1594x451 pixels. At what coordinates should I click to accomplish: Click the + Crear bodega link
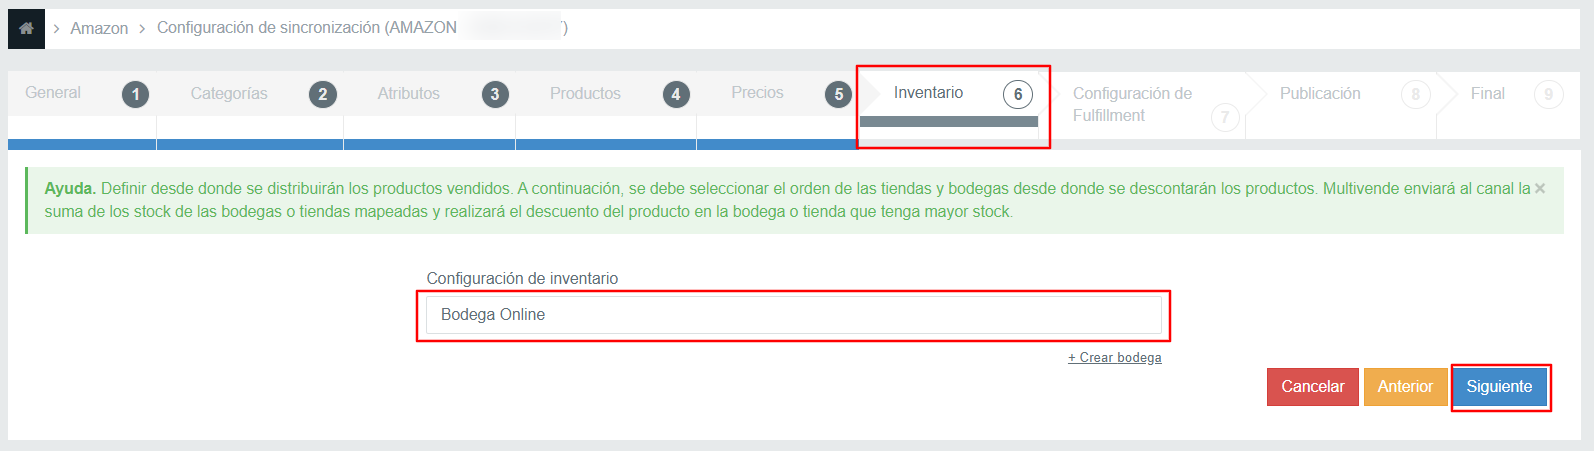pyautogui.click(x=1115, y=358)
